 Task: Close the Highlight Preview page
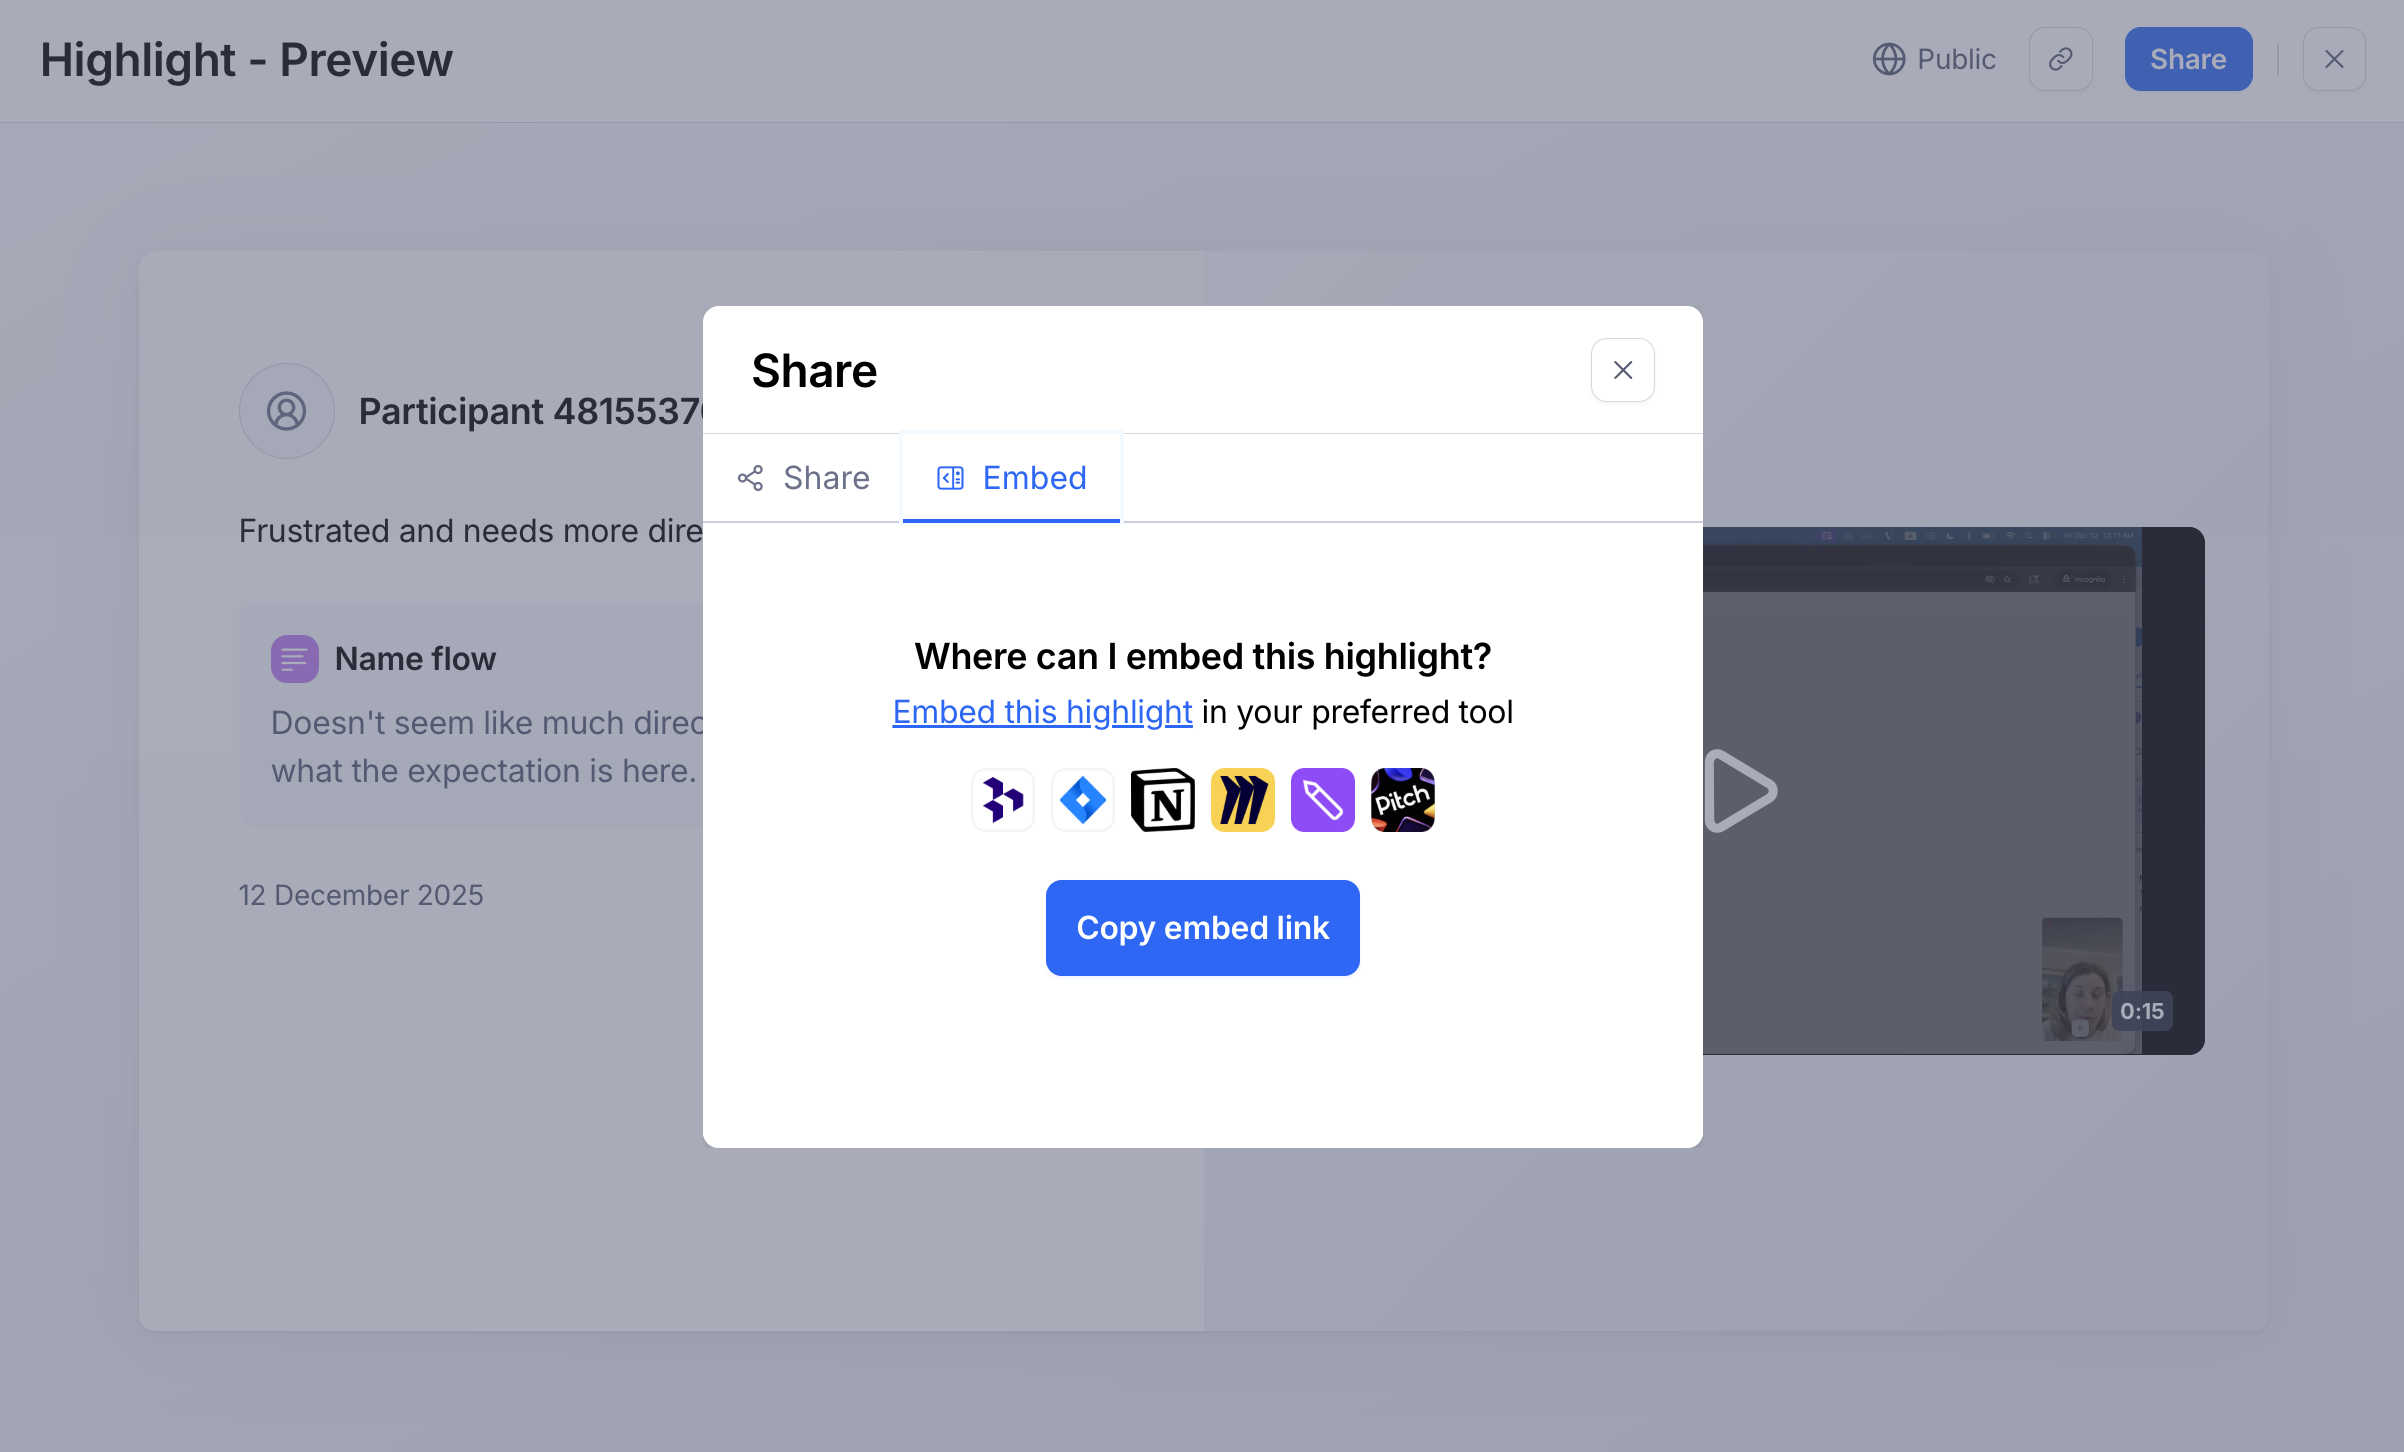click(x=2334, y=60)
